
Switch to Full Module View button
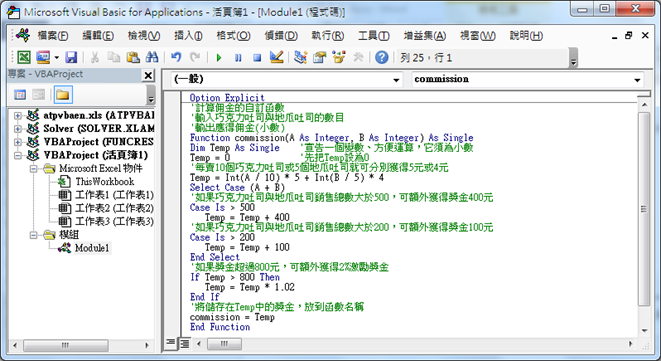[x=184, y=343]
